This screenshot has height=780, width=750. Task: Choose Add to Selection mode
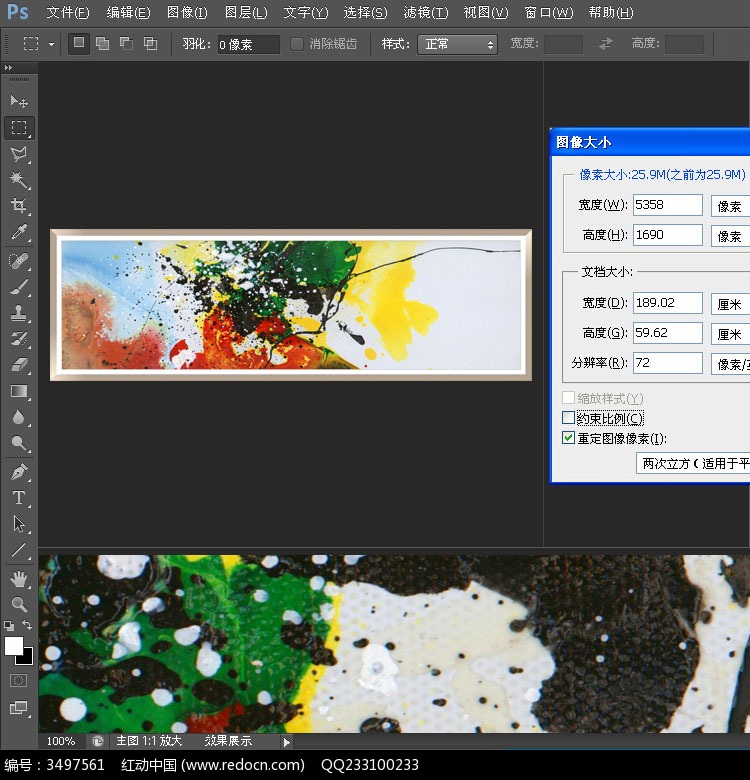point(102,44)
